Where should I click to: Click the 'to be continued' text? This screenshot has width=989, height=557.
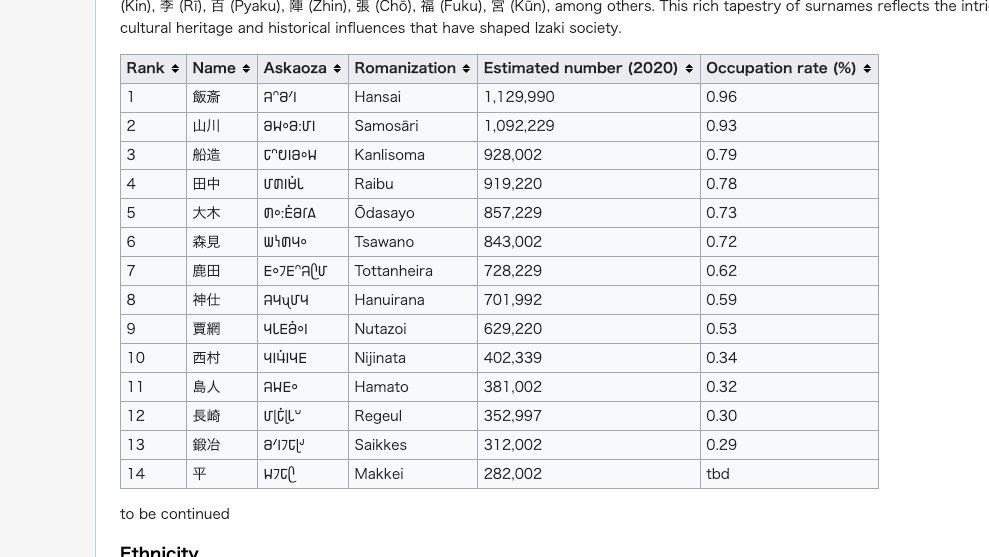tap(175, 514)
